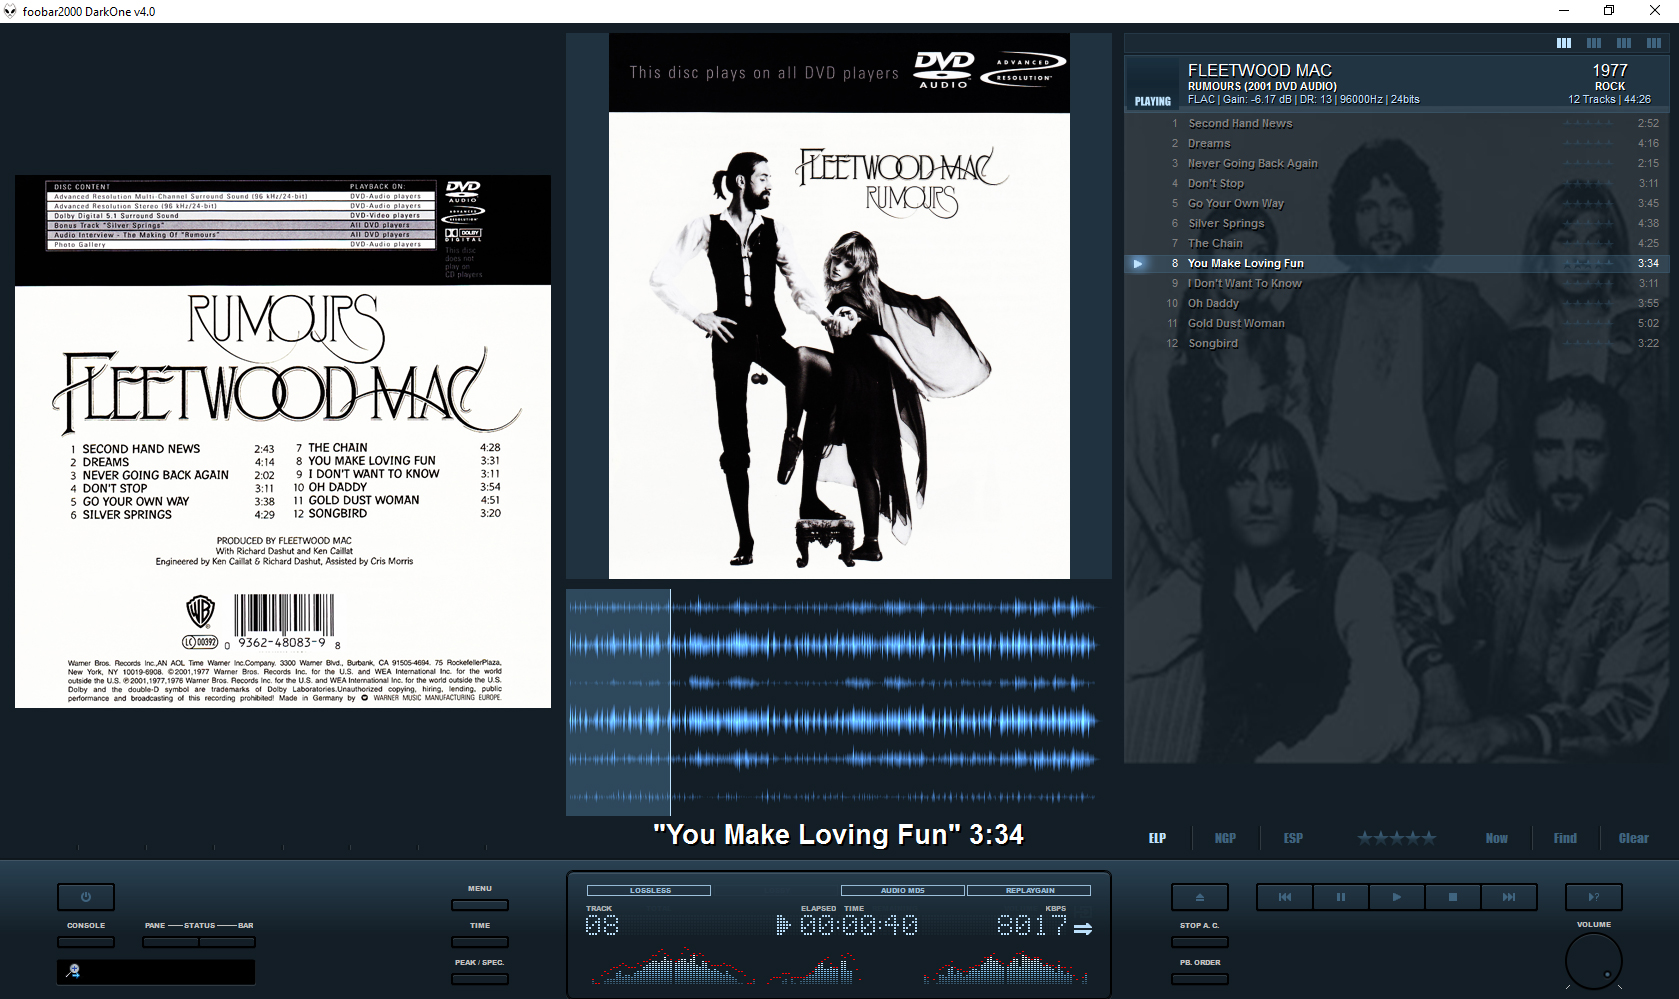Toggle the TIME display mode
The width and height of the screenshot is (1679, 999).
click(x=480, y=942)
